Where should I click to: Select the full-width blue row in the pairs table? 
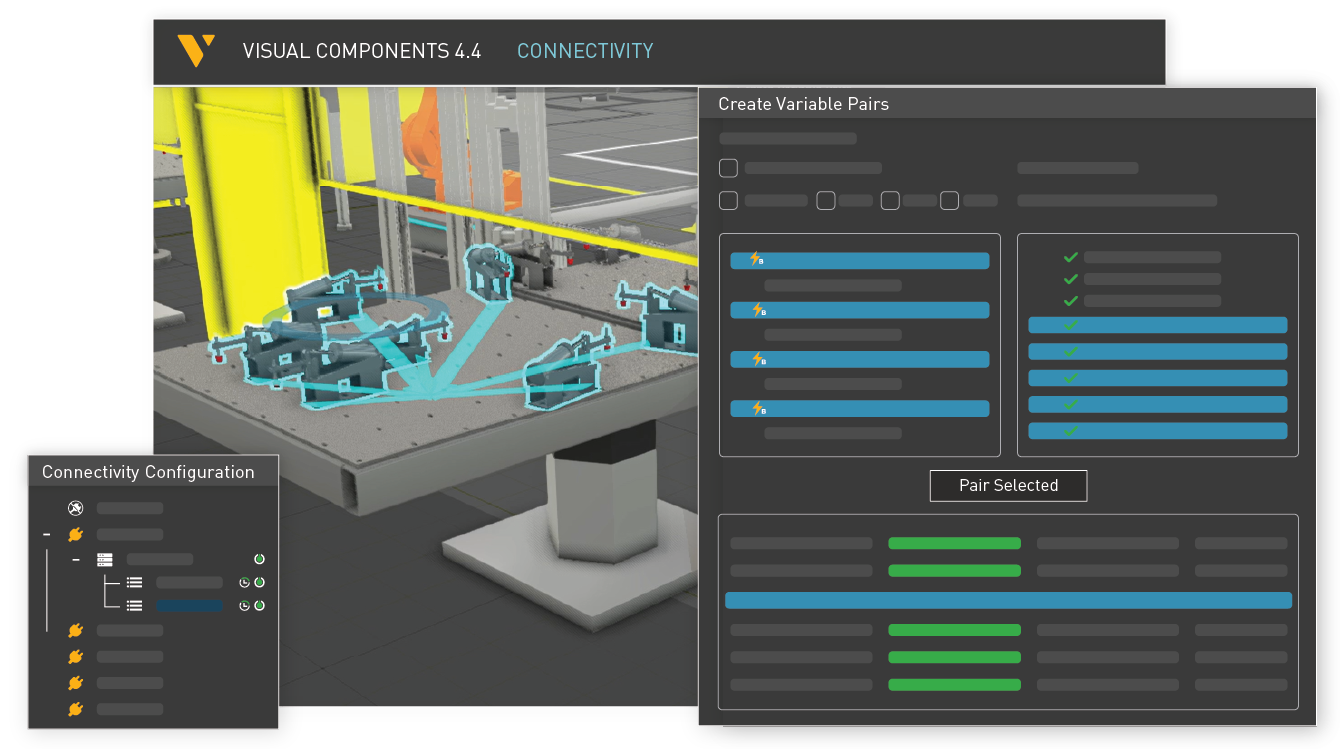(1008, 601)
